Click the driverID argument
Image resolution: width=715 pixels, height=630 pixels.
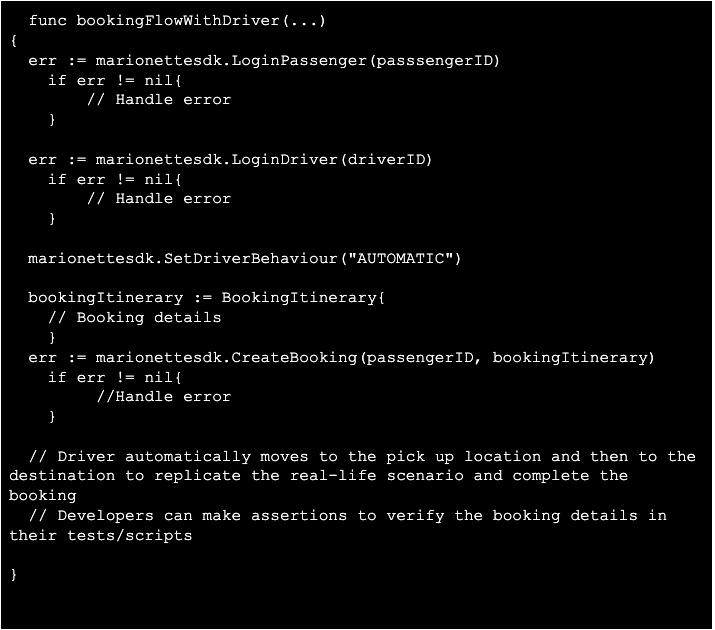coord(387,160)
